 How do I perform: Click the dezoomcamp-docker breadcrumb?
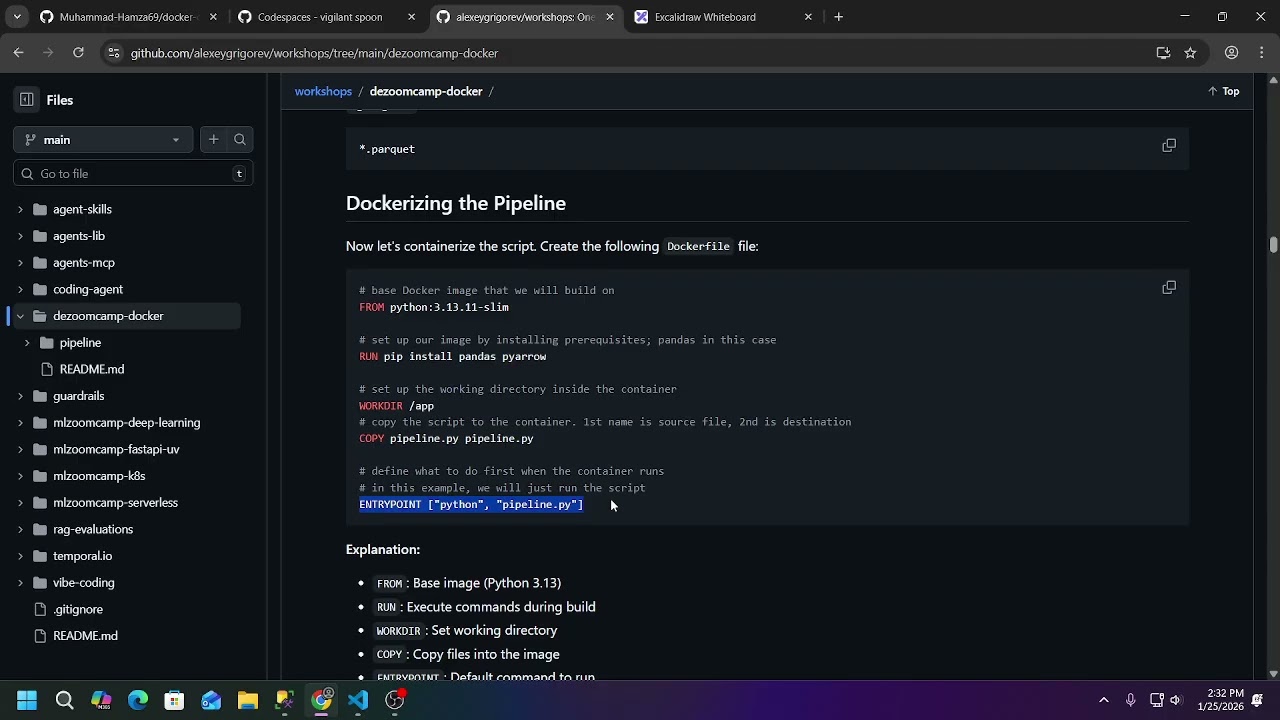[x=426, y=91]
